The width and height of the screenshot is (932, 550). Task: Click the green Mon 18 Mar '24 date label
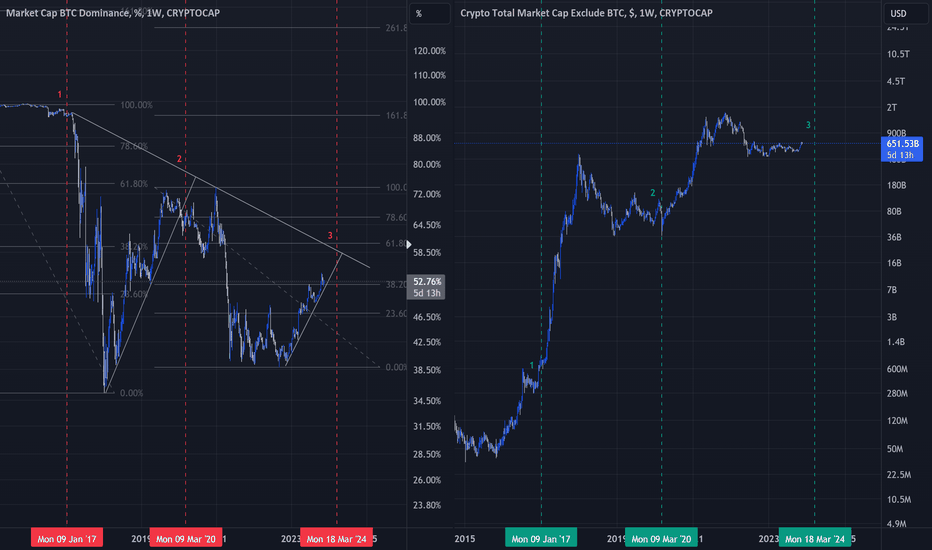click(815, 538)
